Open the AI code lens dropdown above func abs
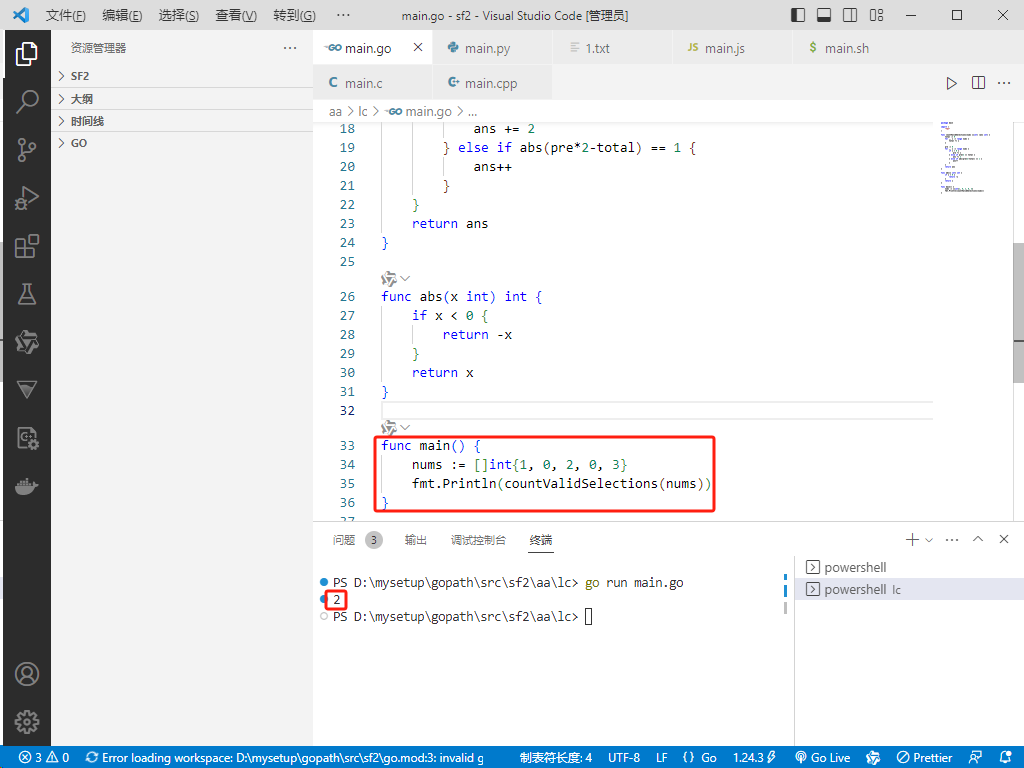 [396, 279]
